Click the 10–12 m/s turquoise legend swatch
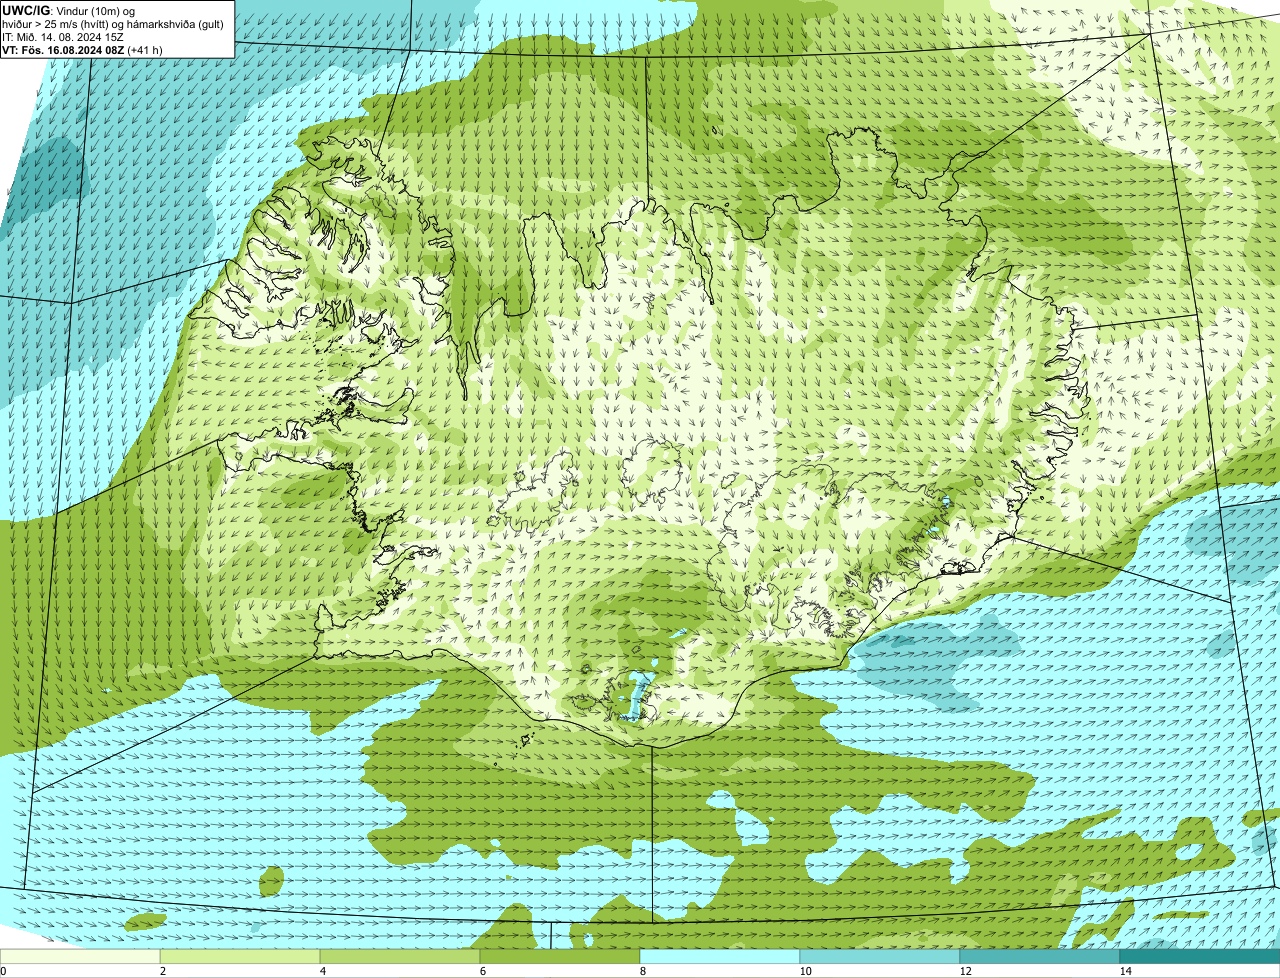Screen dimensions: 1280x978 pos(880,956)
